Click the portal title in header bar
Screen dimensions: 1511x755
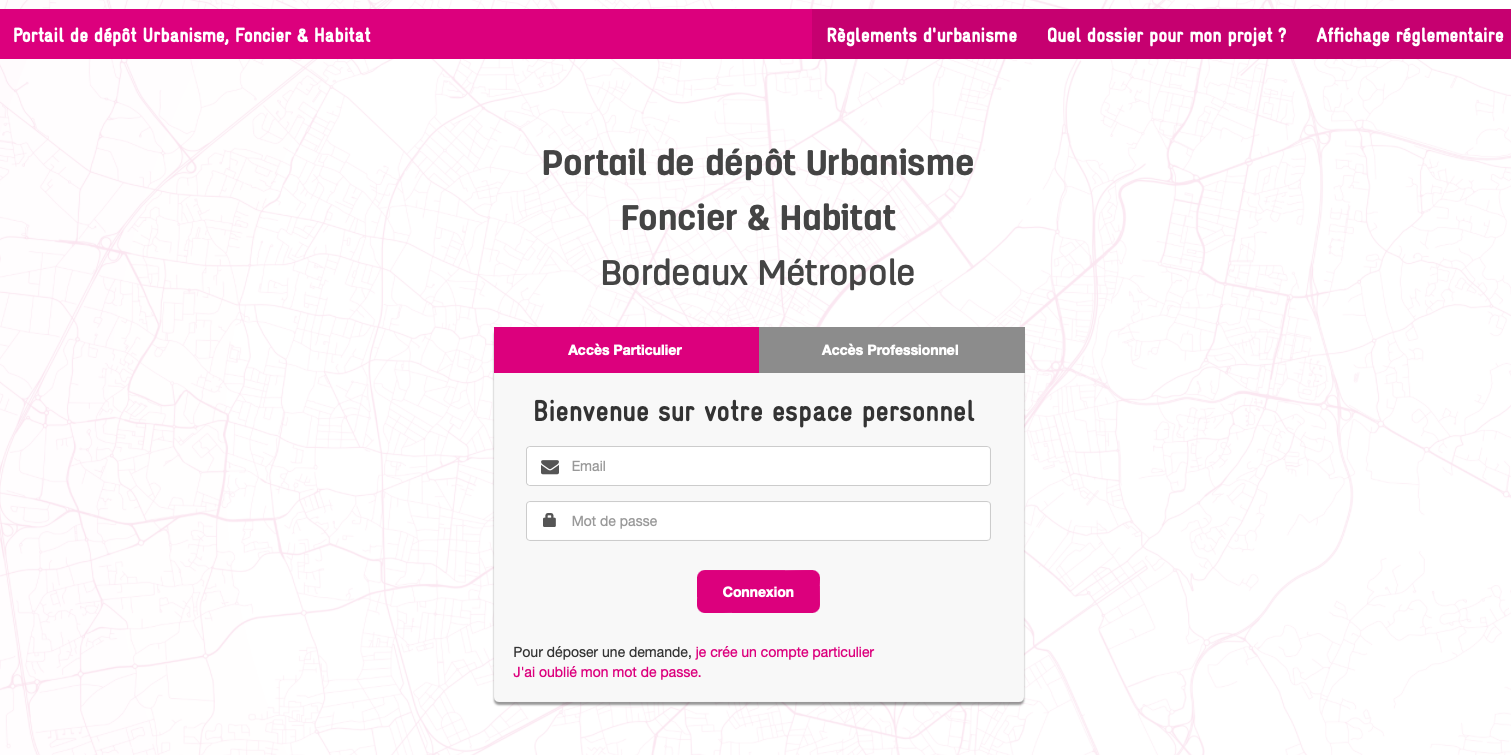tap(192, 35)
